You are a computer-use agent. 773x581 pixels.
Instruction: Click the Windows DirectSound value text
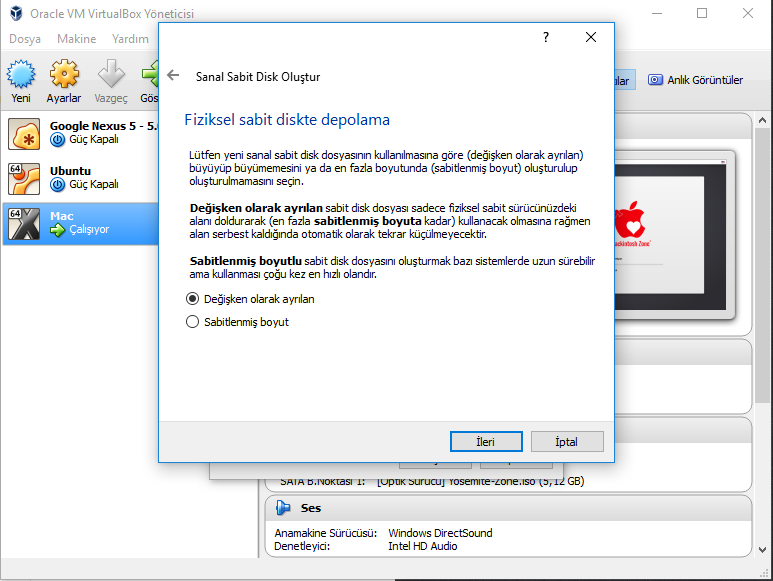tap(440, 533)
